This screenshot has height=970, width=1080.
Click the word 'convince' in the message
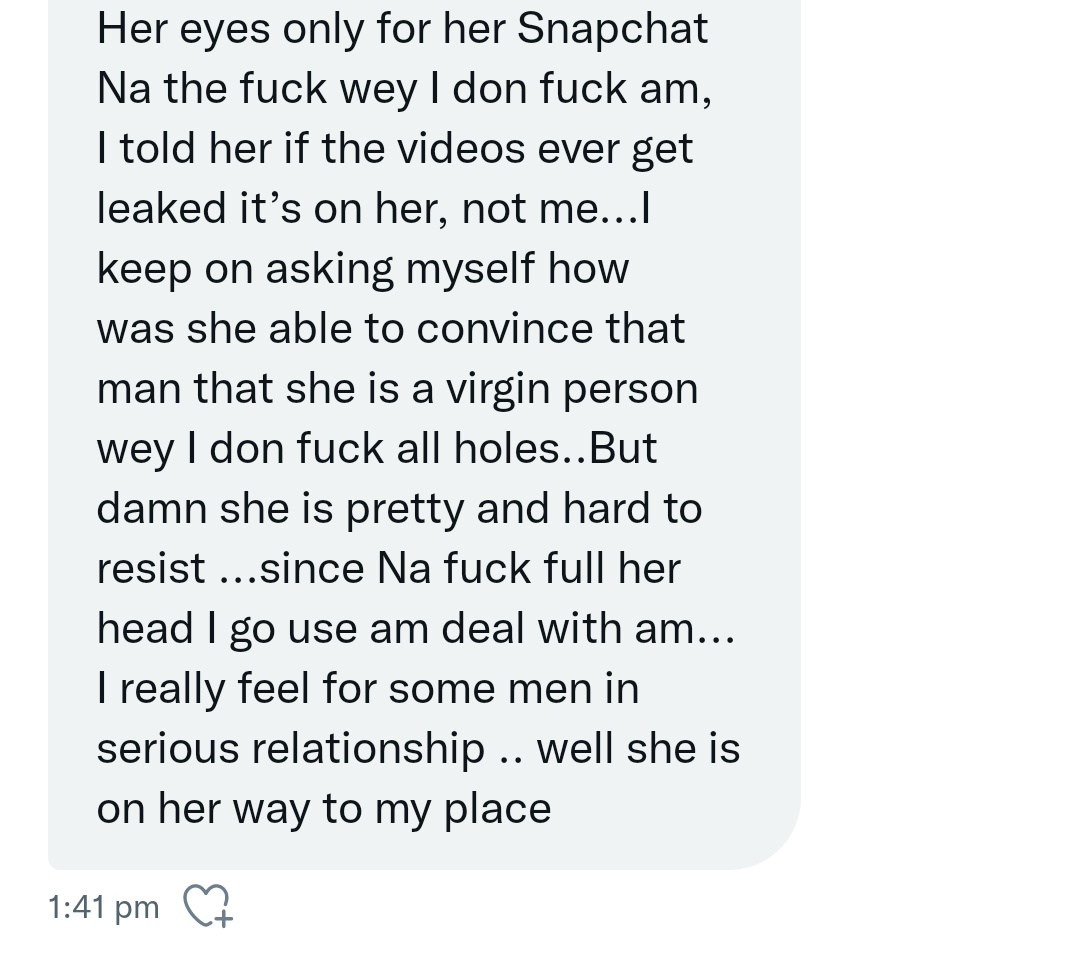504,329
